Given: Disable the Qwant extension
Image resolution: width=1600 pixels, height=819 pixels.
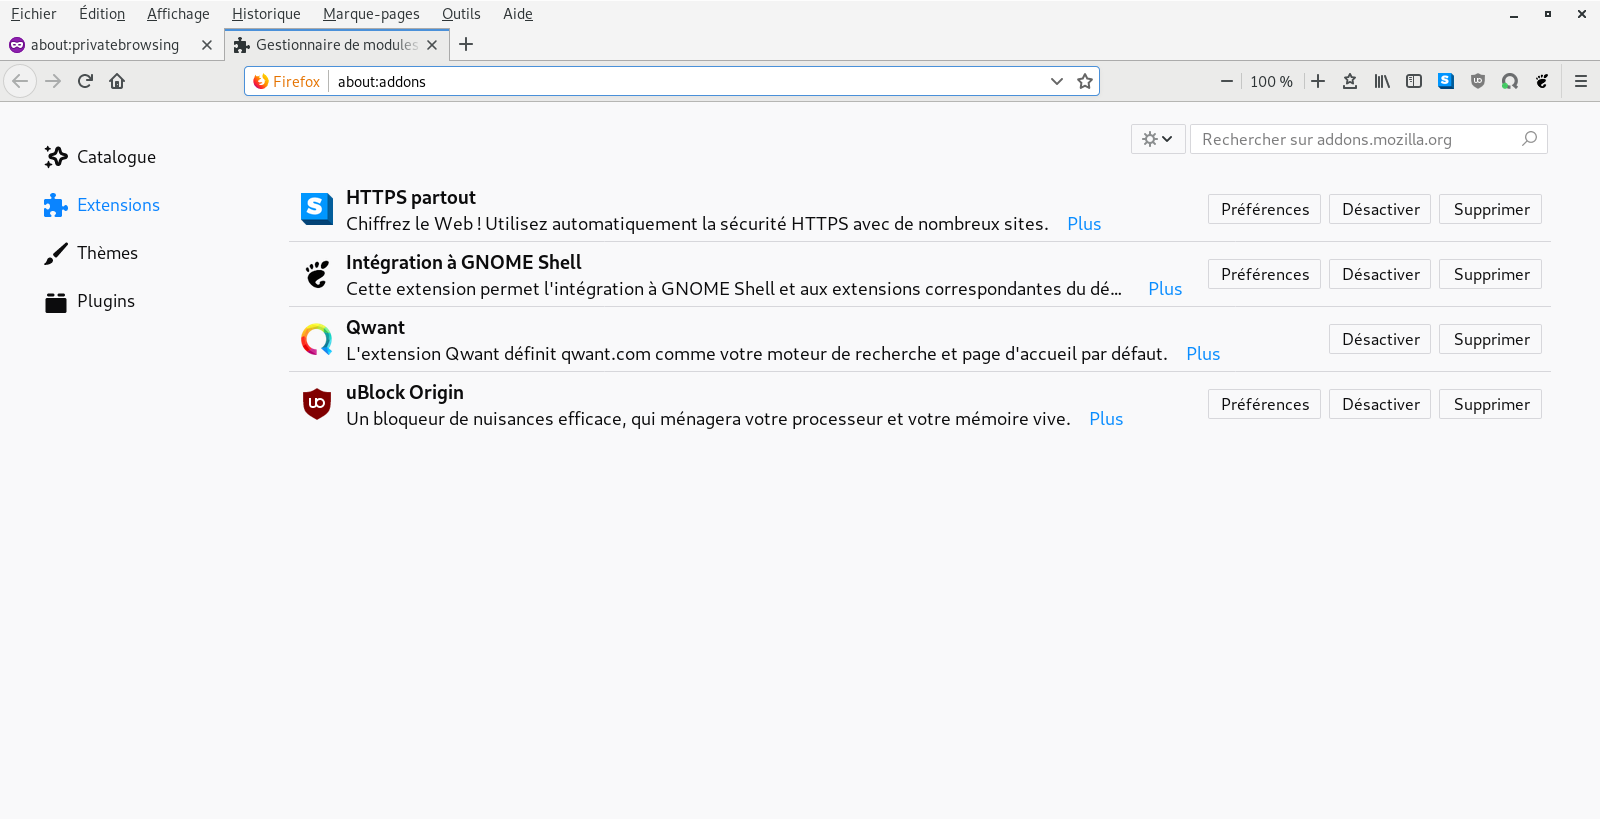Looking at the screenshot, I should pos(1380,339).
